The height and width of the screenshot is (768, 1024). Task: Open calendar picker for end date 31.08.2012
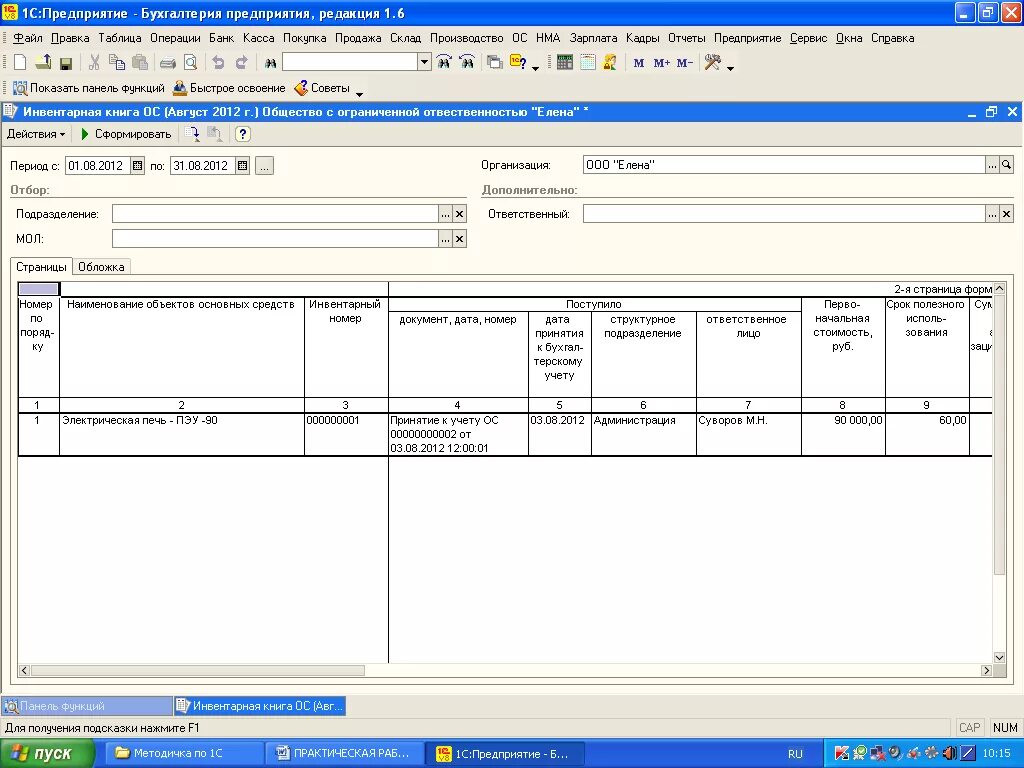point(242,166)
